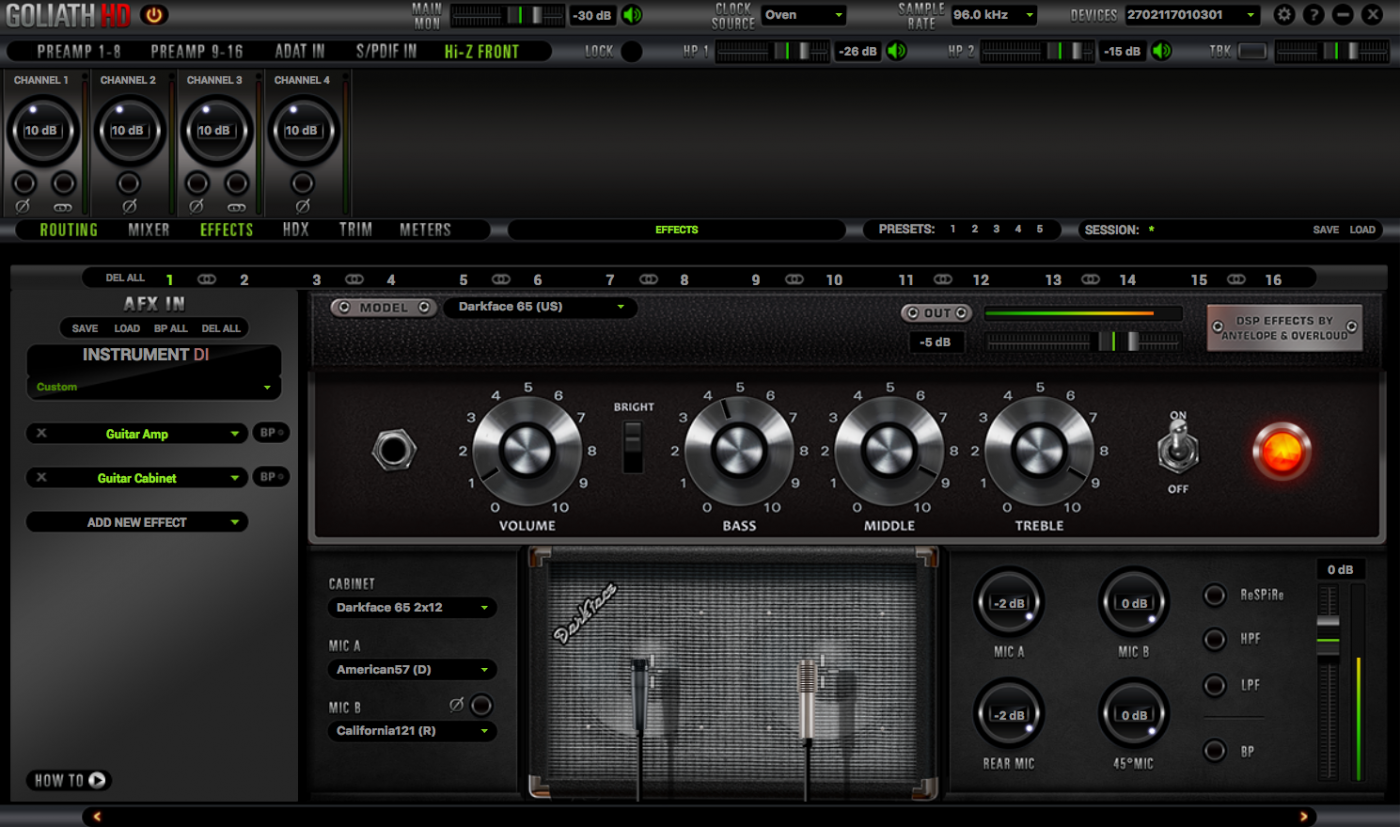The image size is (1400, 827).
Task: Open help with the question mark icon
Action: click(1314, 15)
